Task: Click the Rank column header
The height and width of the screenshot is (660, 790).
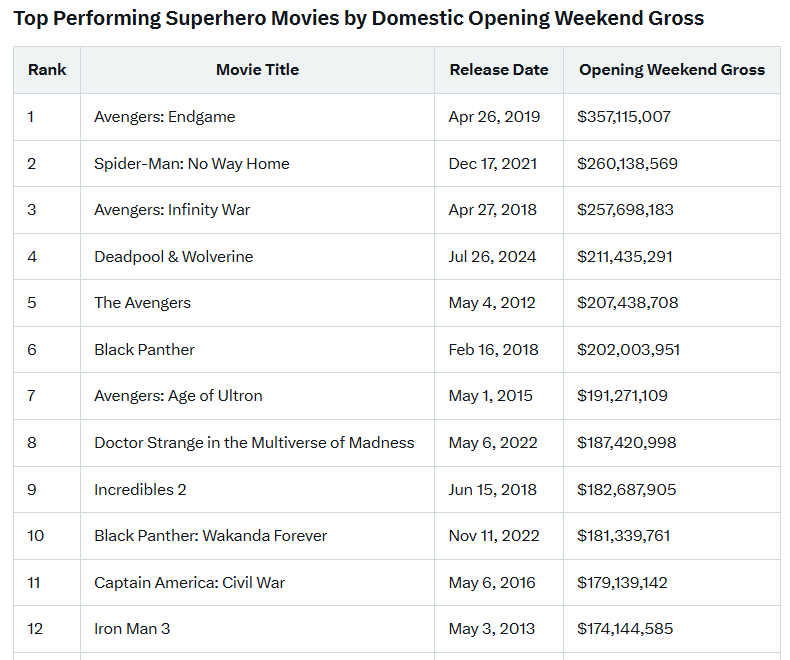Action: tap(47, 70)
